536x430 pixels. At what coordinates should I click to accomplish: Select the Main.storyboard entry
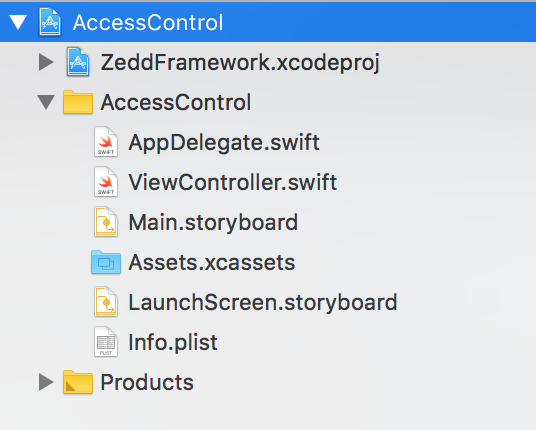tap(213, 223)
